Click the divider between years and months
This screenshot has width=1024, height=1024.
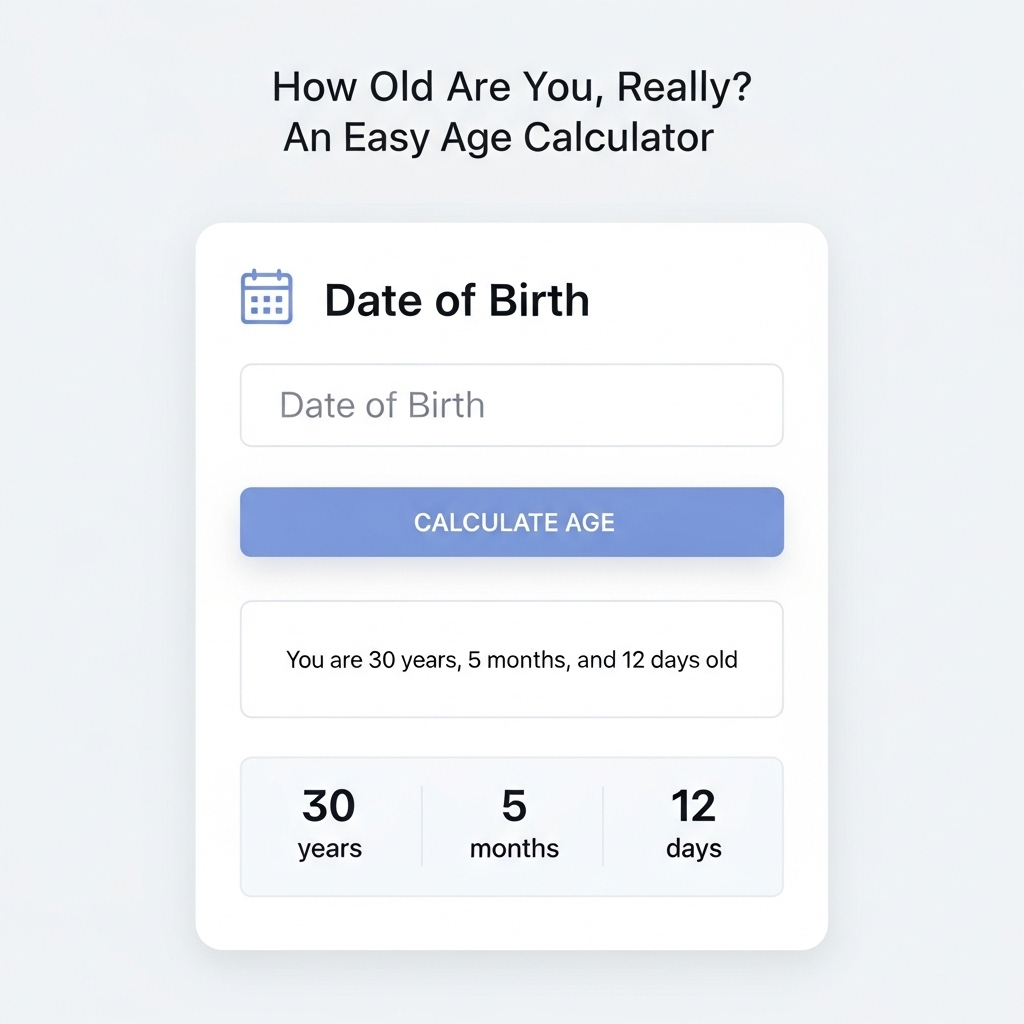pos(422,826)
